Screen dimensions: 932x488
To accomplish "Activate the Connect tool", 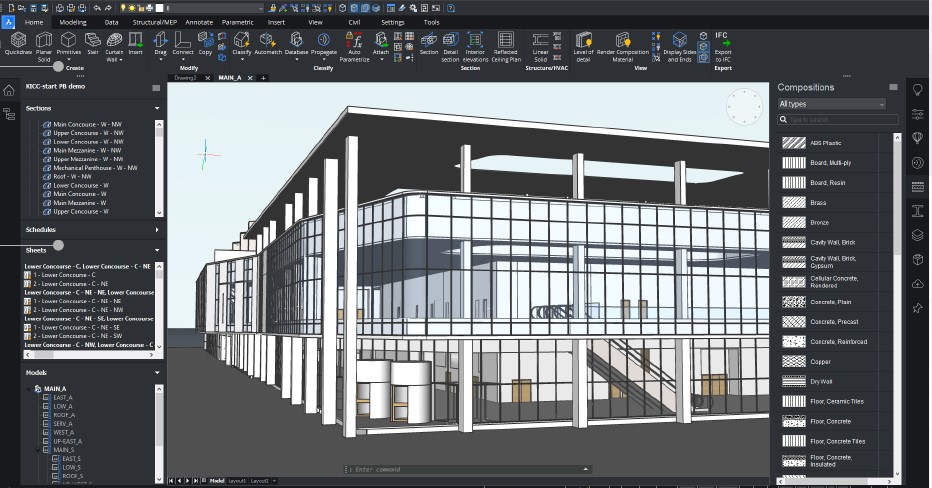I will 183,44.
